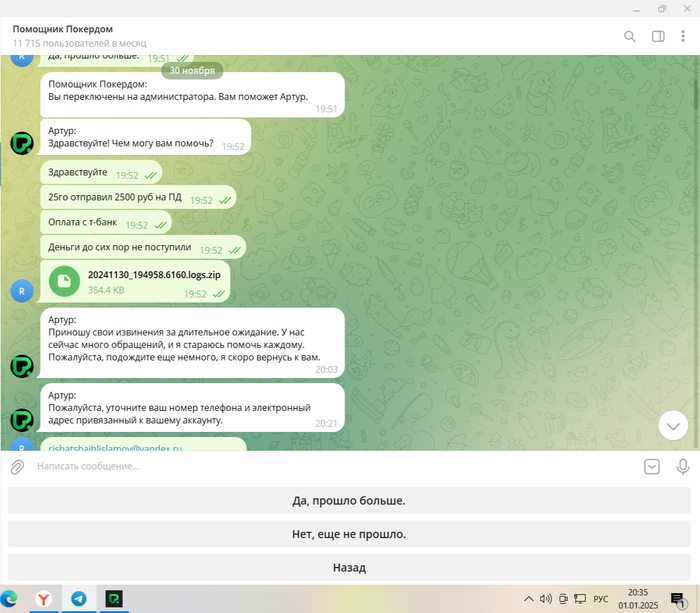
Task: Click the taskbar clock showing 20:35
Action: 638,599
